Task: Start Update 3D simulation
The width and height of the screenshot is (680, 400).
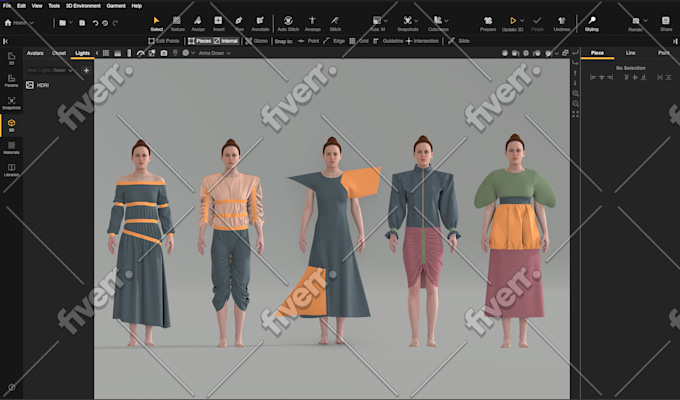Action: [x=512, y=23]
